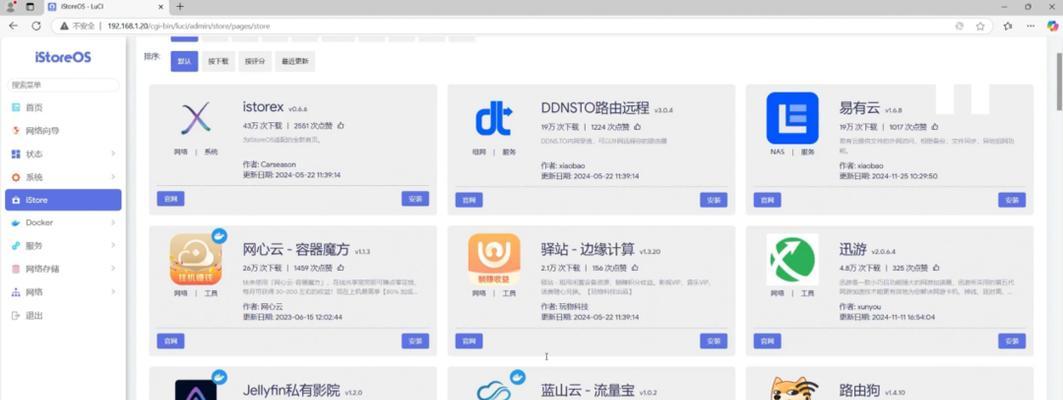The width and height of the screenshot is (1063, 400).
Task: Click the browser back arrow
Action: point(14,26)
